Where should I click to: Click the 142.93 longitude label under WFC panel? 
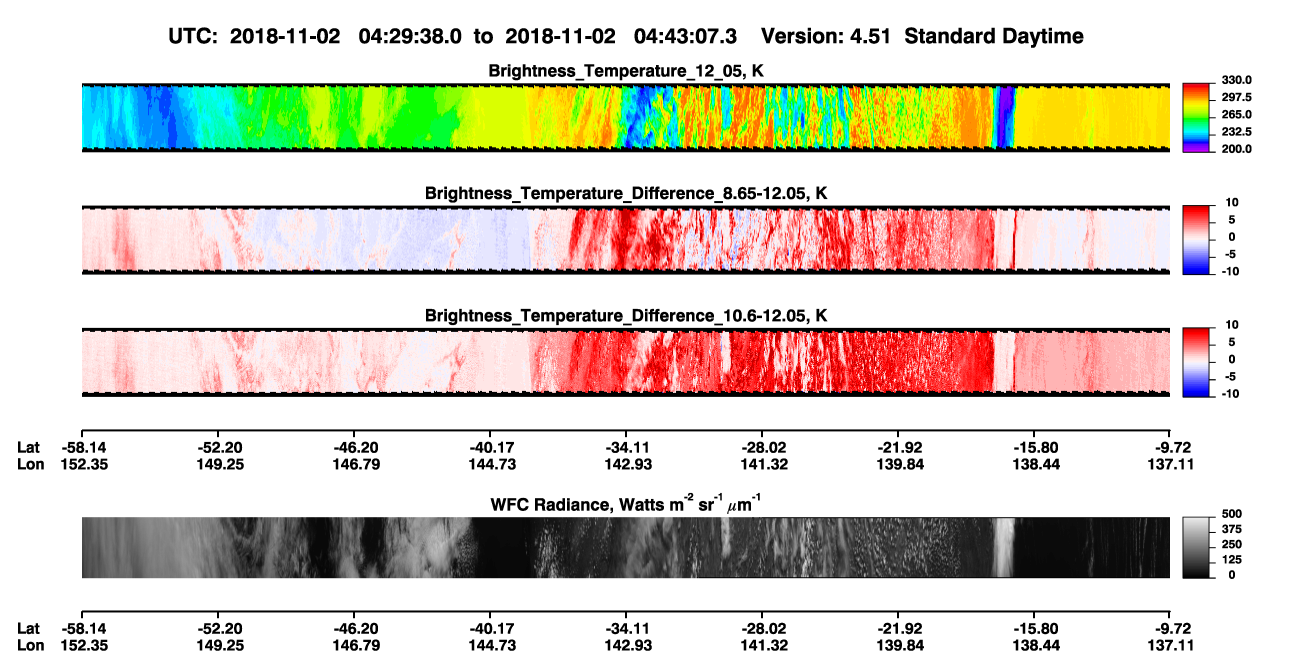tap(626, 645)
